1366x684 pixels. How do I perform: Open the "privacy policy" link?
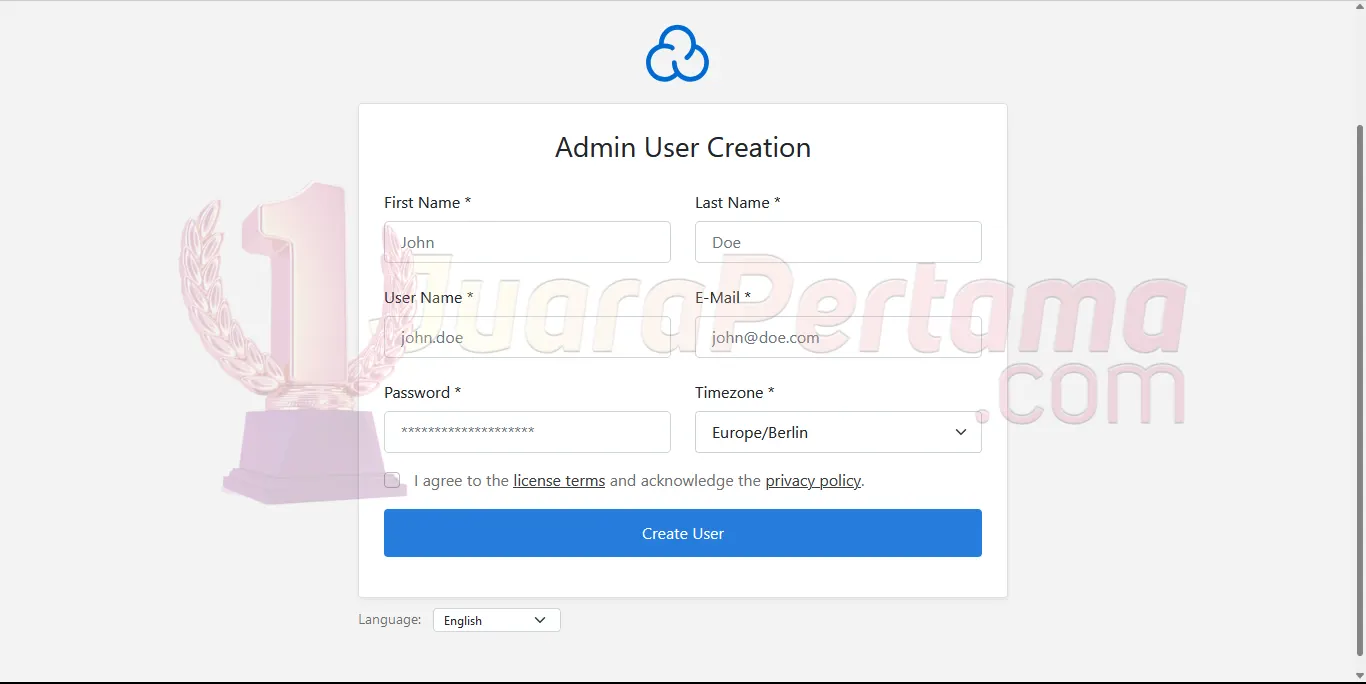(813, 480)
